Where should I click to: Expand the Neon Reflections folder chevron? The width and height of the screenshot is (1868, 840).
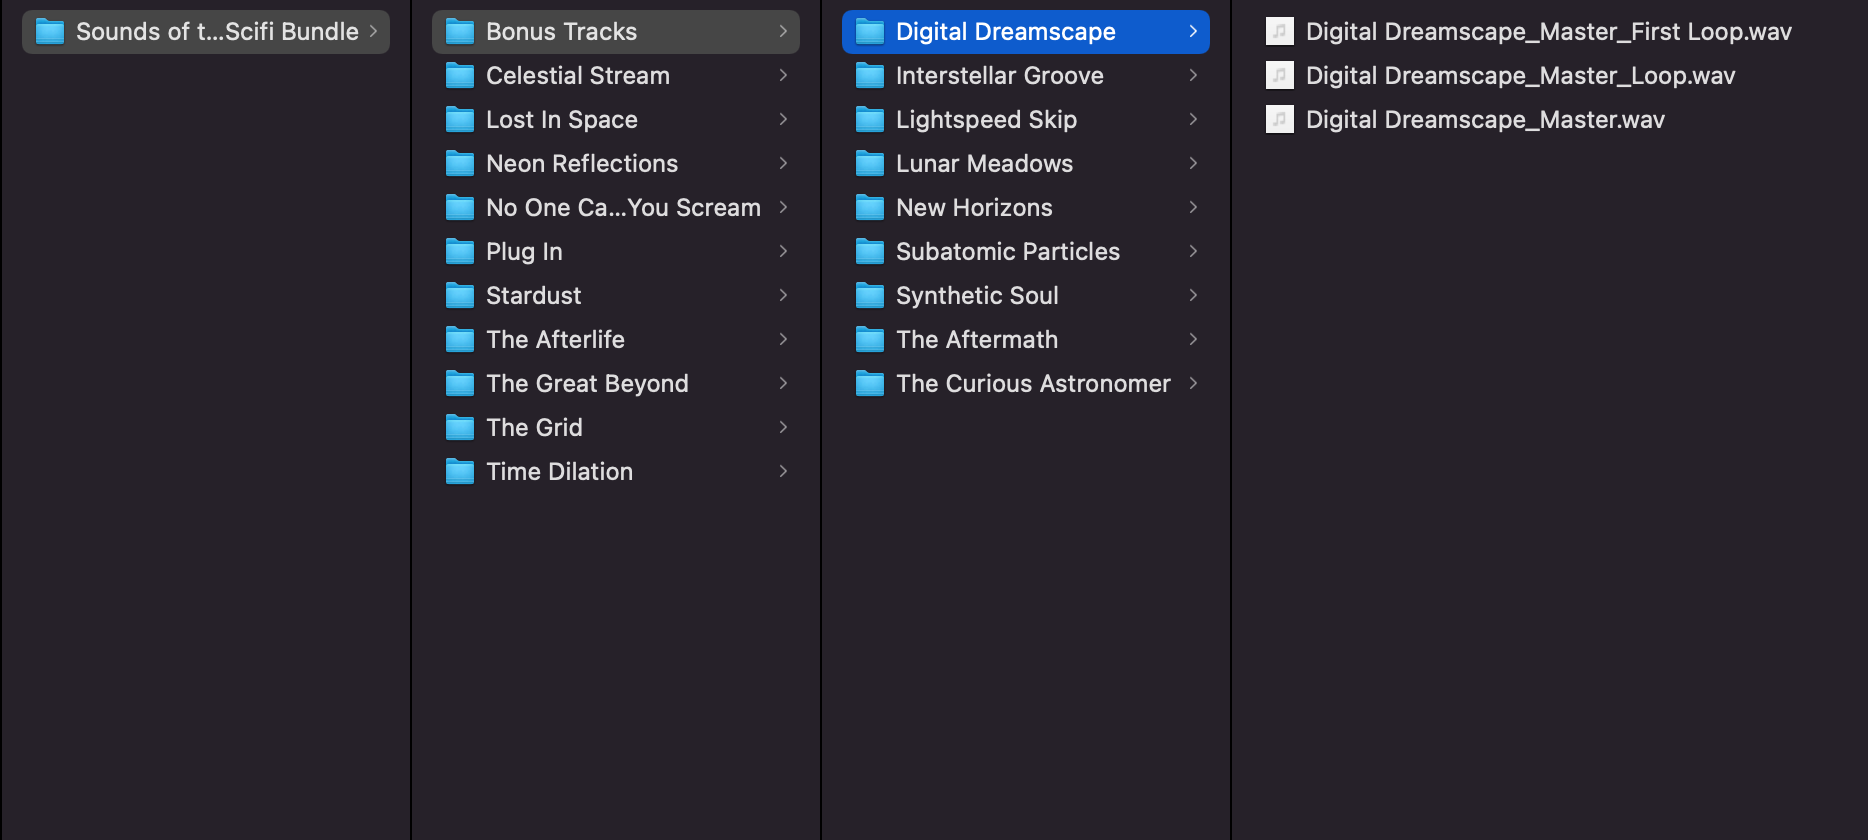pos(783,163)
